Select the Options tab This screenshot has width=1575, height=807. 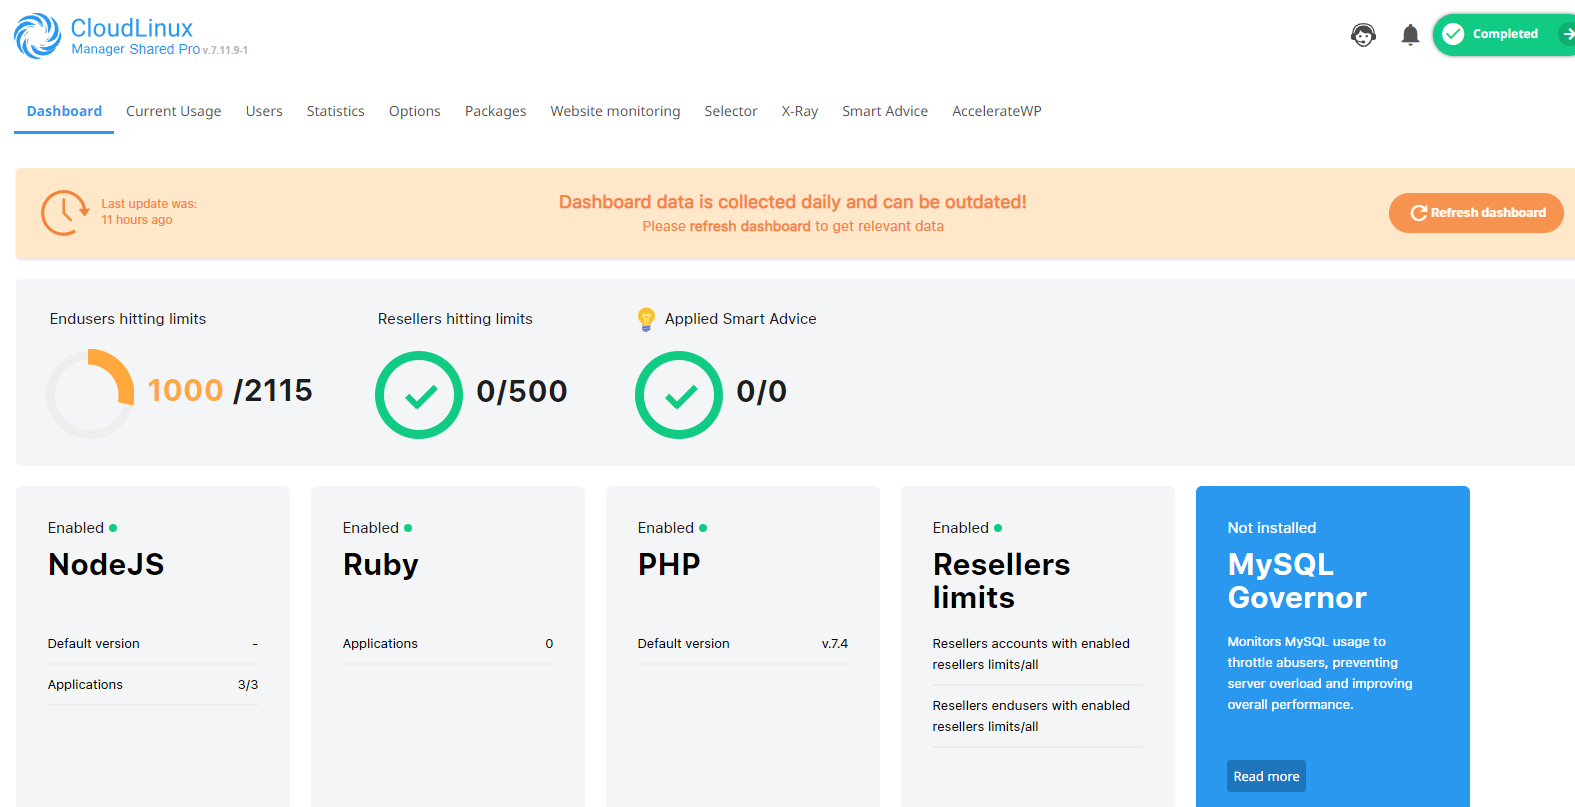click(x=415, y=111)
